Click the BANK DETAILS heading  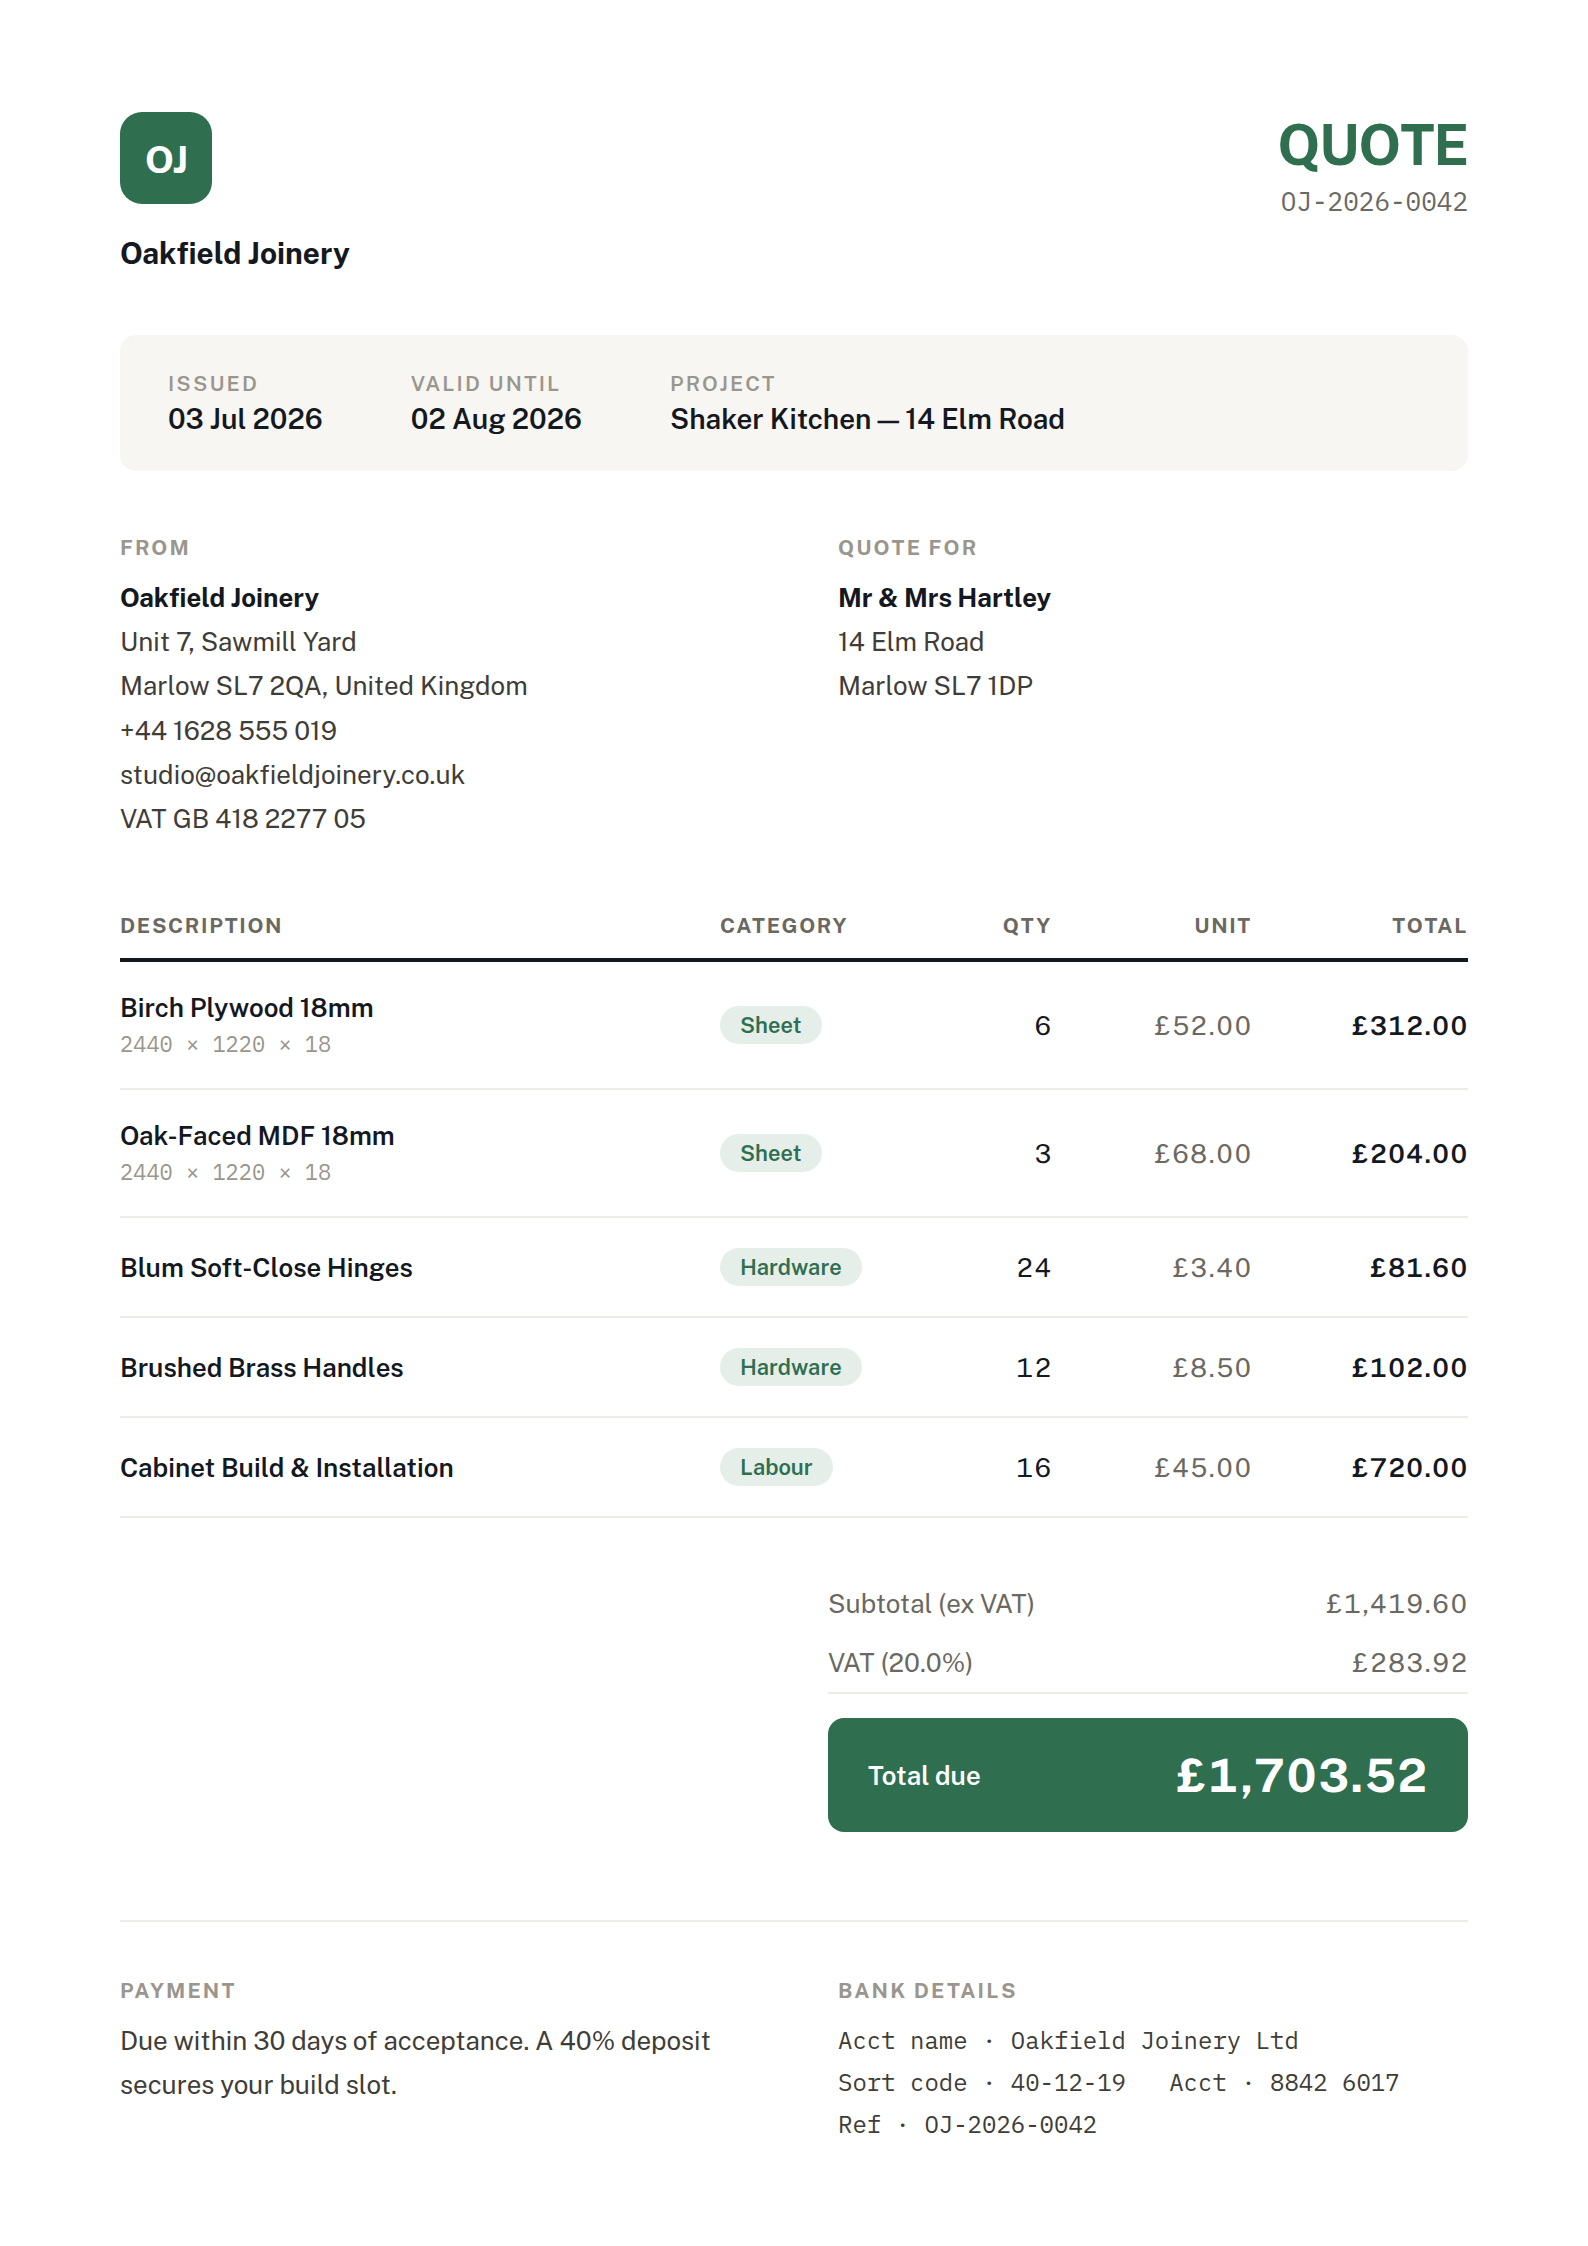[927, 1991]
